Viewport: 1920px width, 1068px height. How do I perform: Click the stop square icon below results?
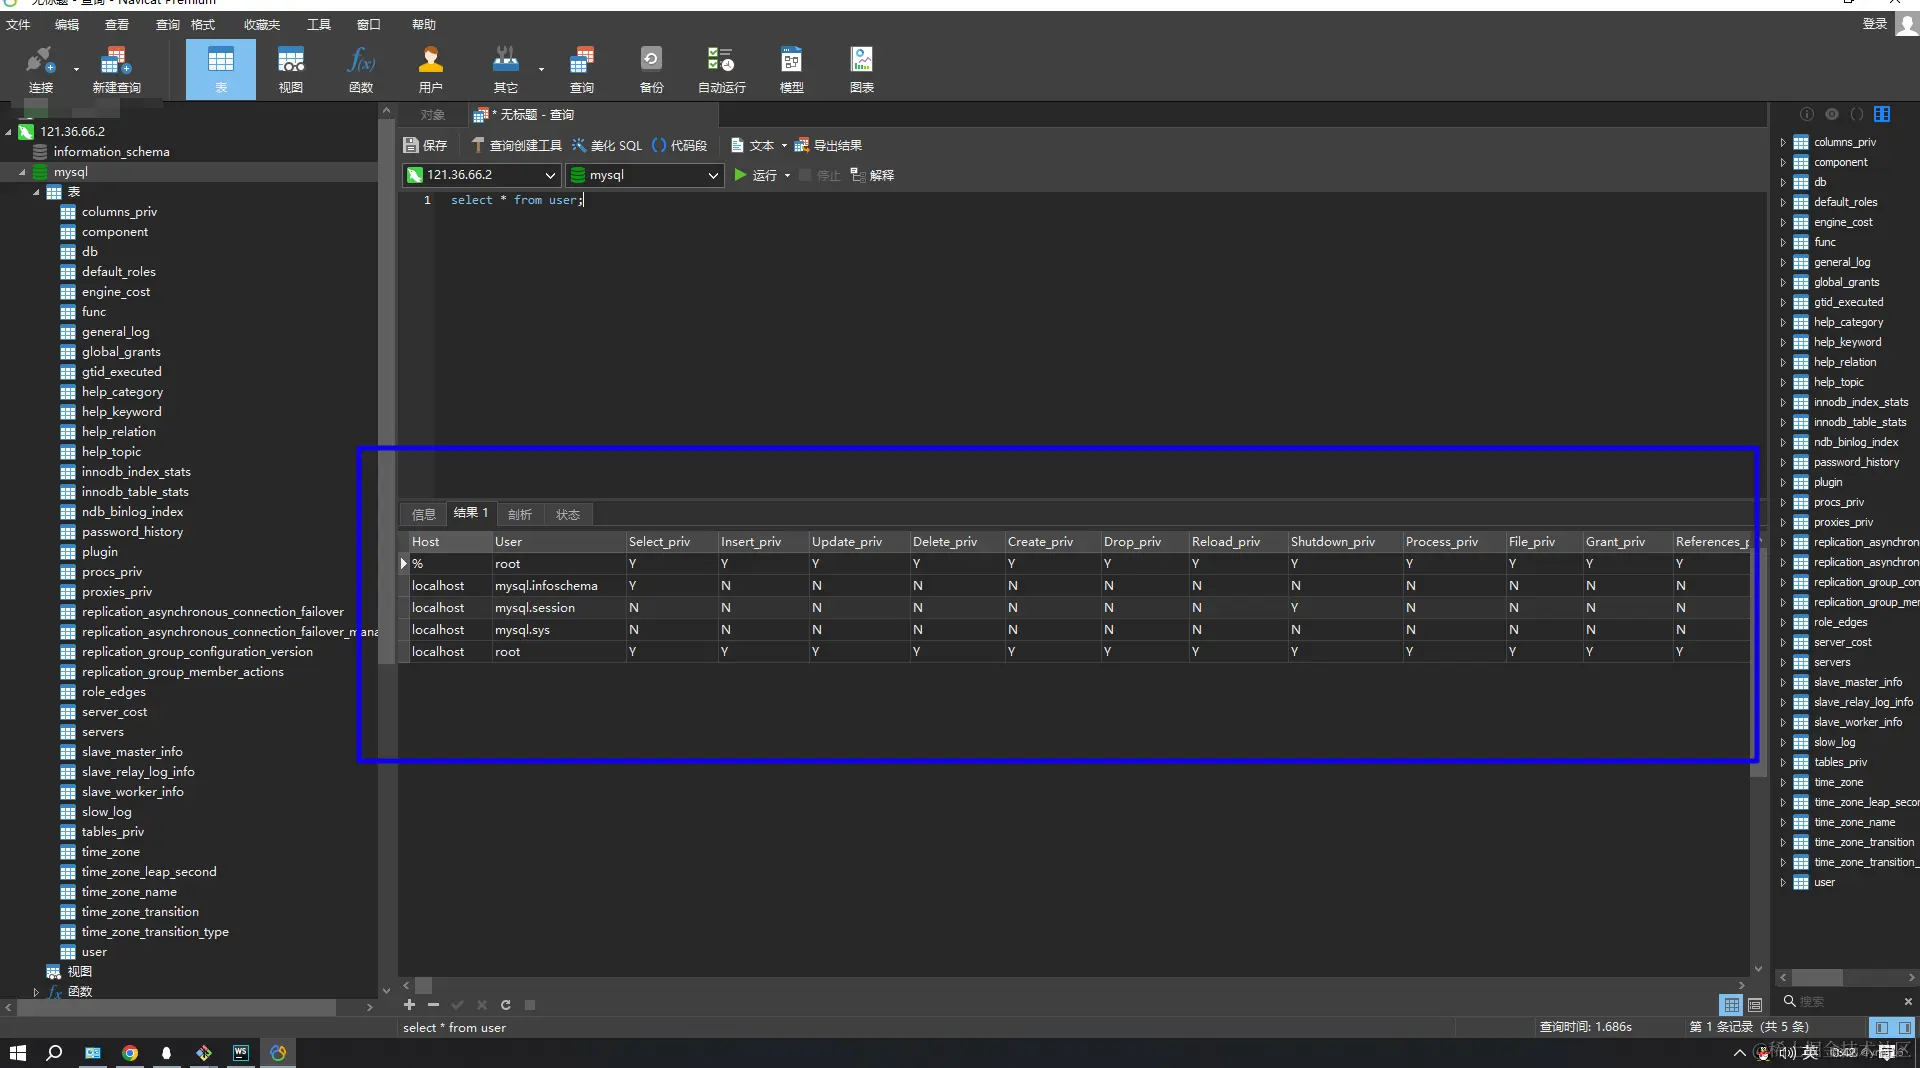click(530, 1004)
